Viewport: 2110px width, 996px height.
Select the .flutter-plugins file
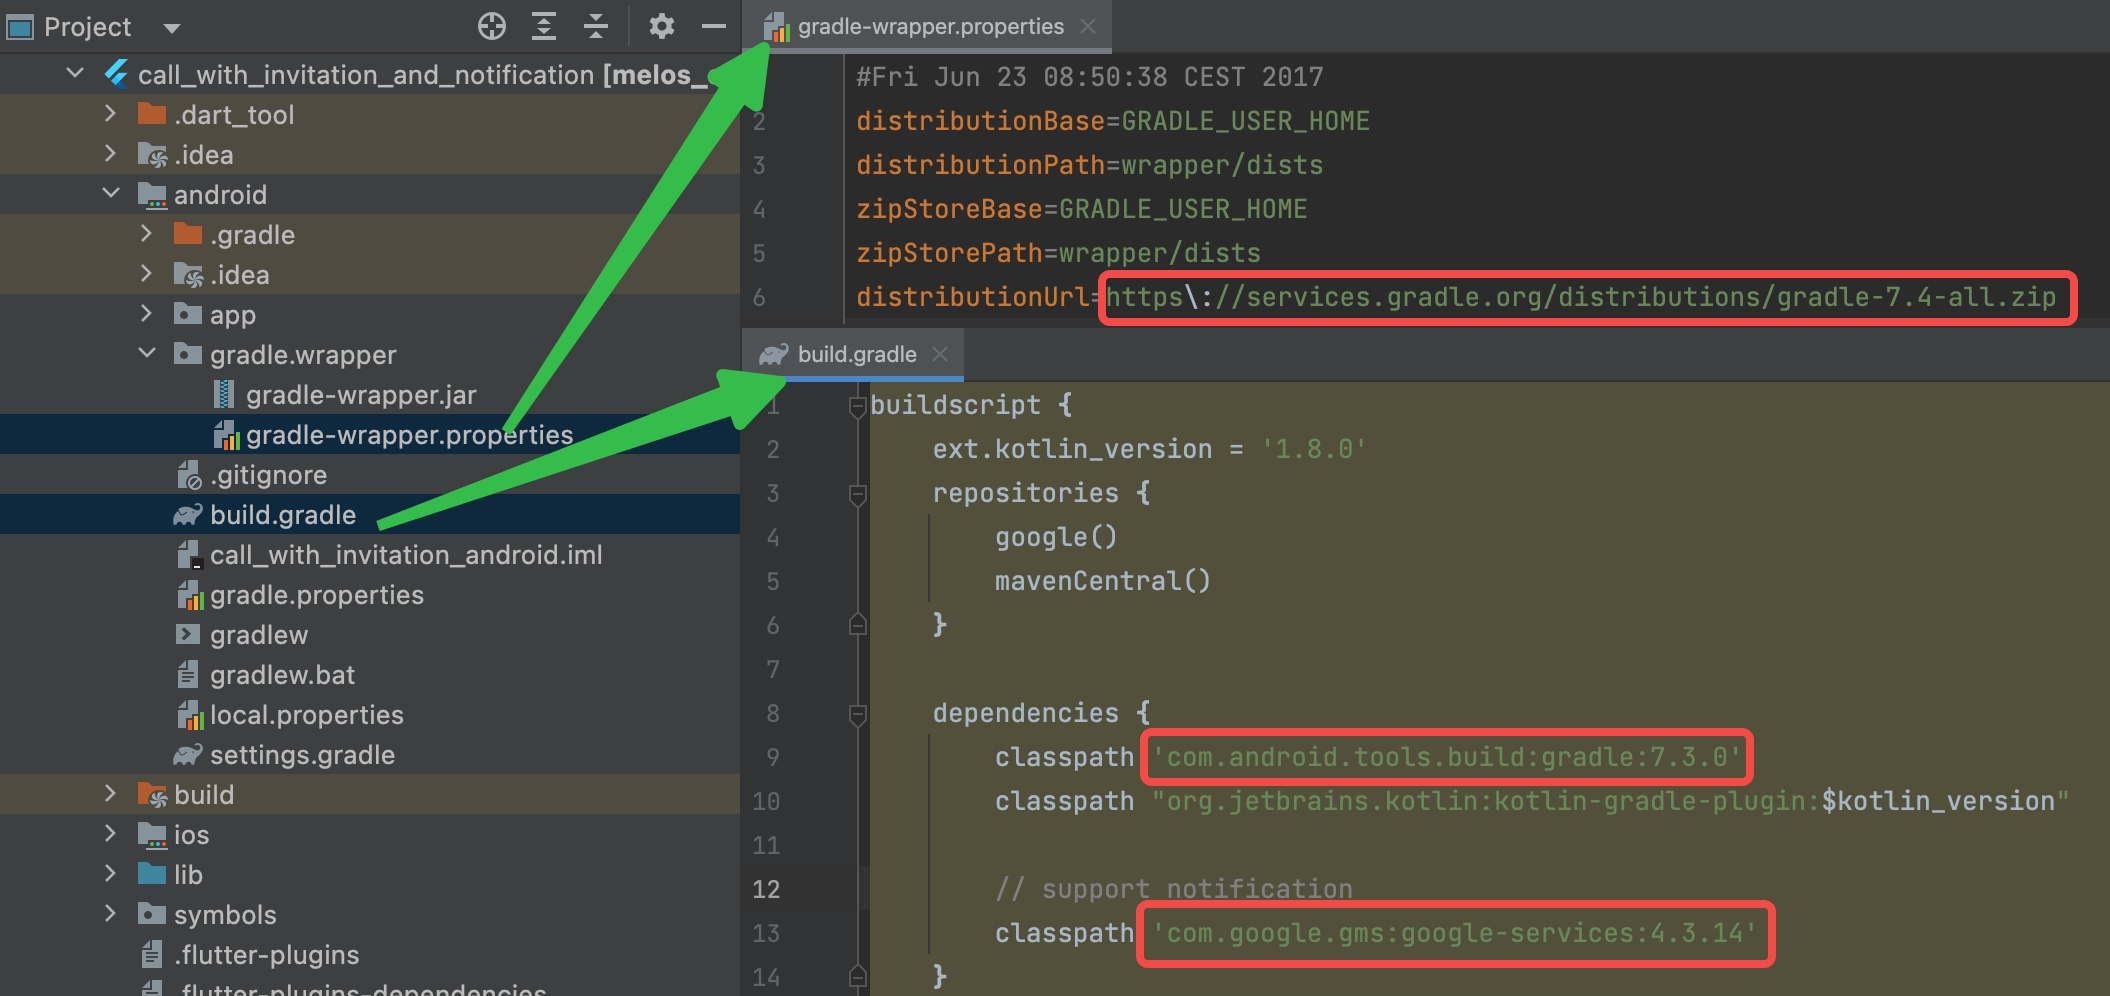(x=266, y=955)
